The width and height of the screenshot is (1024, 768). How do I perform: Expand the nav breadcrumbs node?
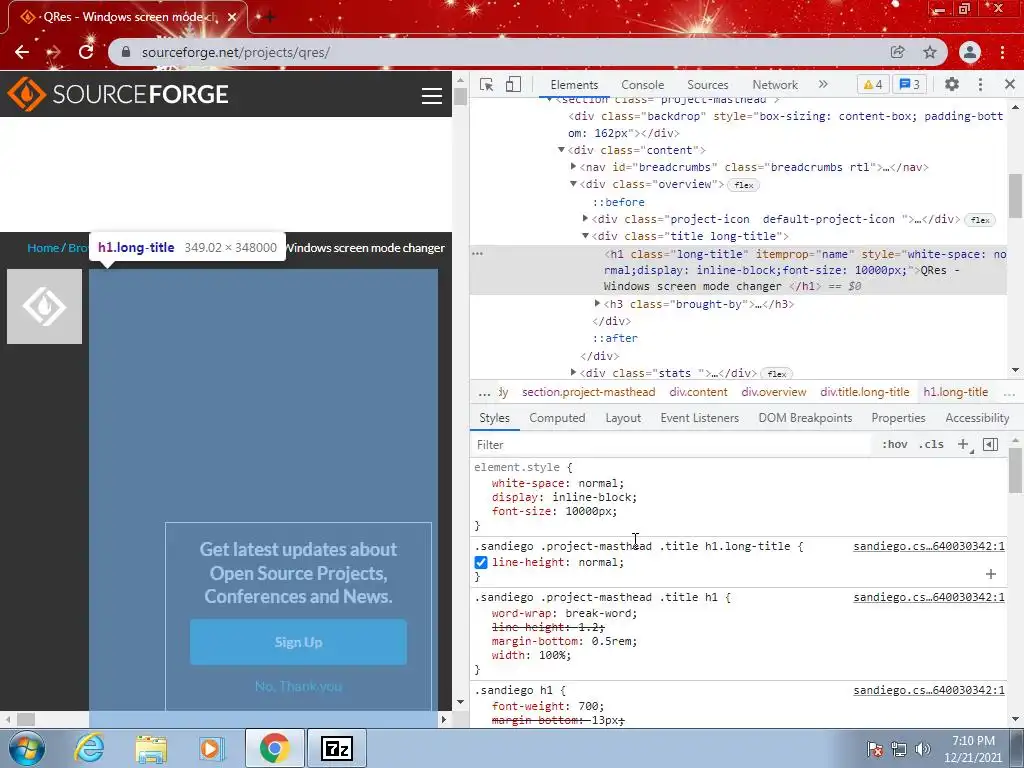[573, 167]
